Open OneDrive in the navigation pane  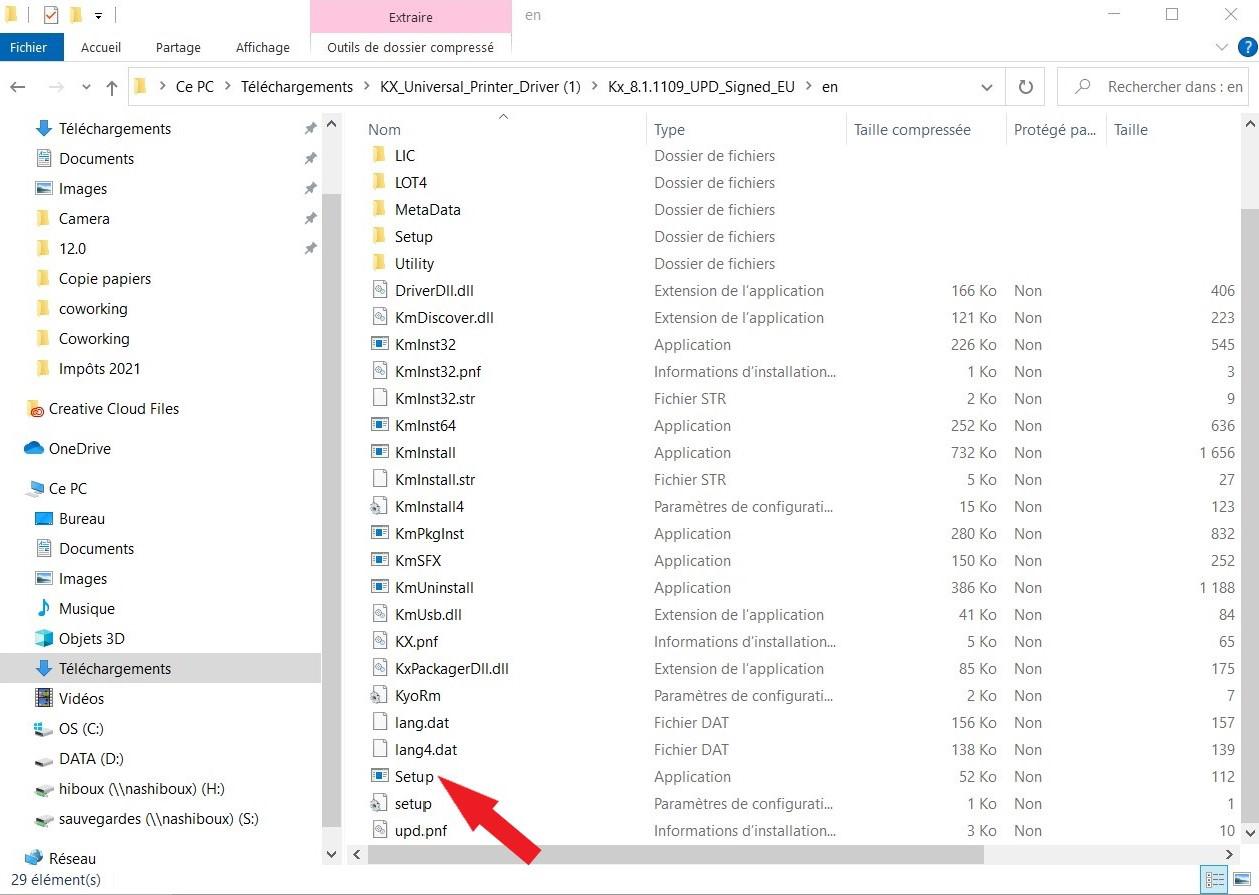click(79, 449)
